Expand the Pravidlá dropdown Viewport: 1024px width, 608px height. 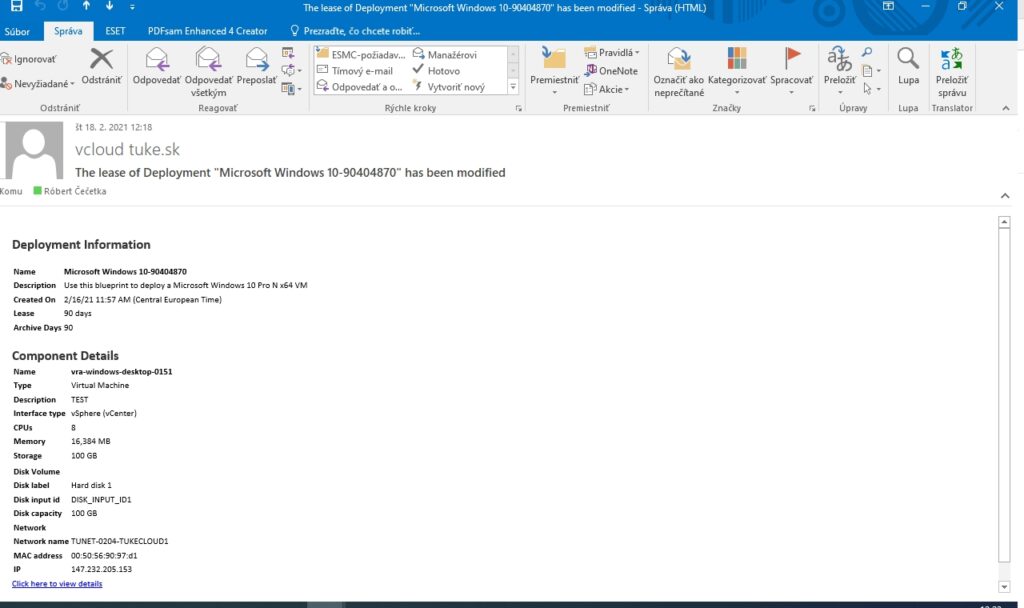tap(612, 52)
